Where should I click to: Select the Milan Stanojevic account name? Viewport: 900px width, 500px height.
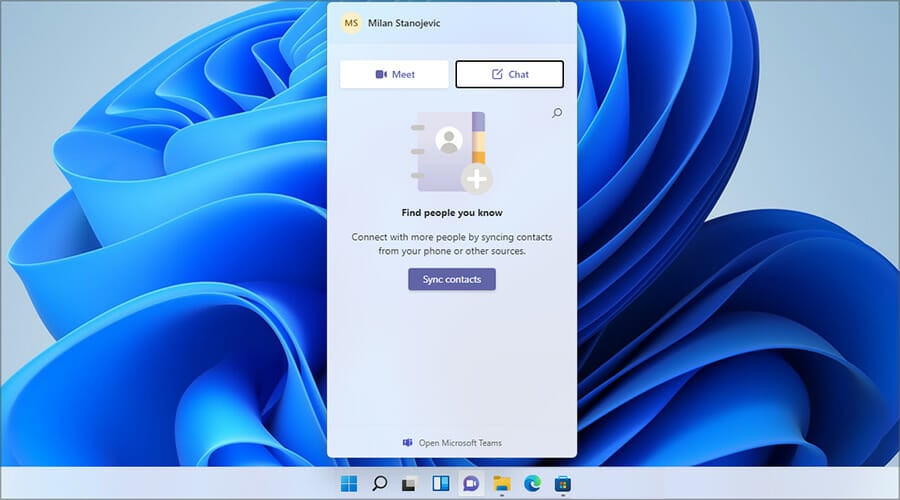pos(404,24)
